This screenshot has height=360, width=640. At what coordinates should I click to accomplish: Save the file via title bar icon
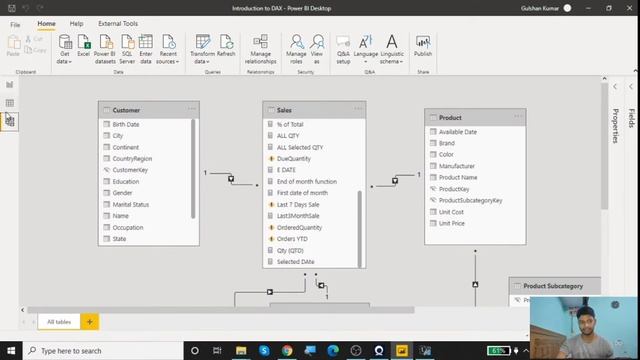pyautogui.click(x=12, y=8)
